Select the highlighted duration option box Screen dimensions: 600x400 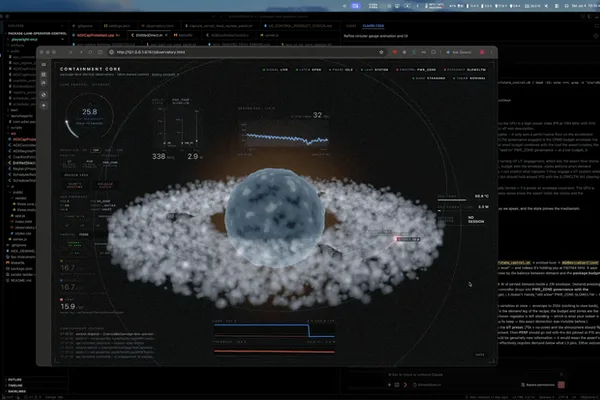point(96,150)
